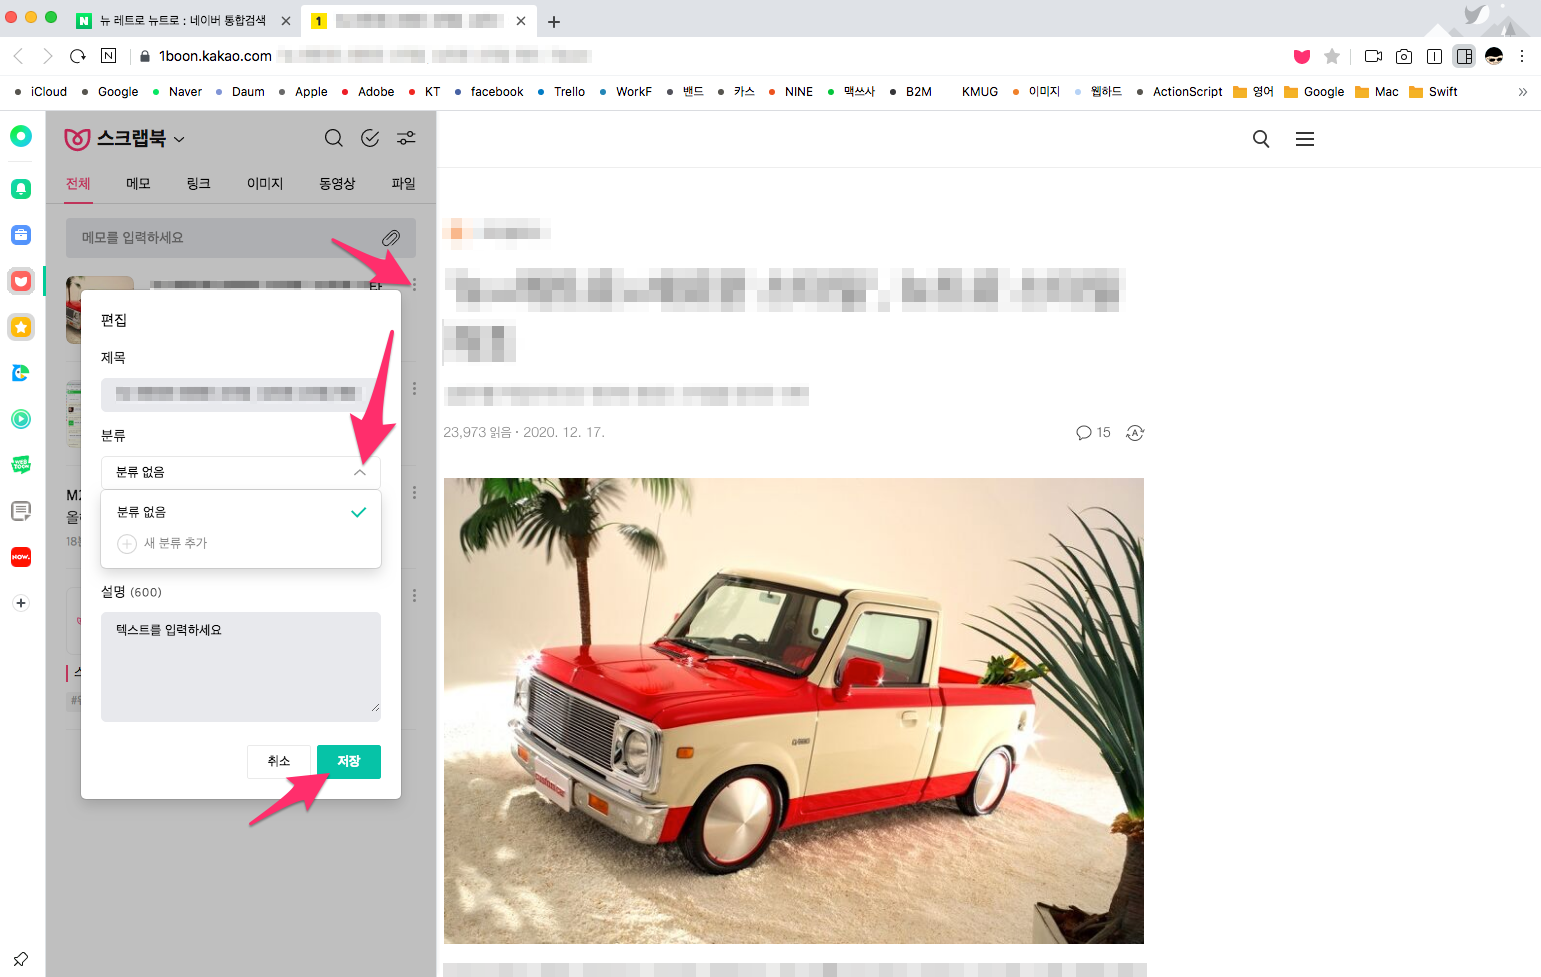Add a new category via 새 분류 추가
This screenshot has width=1541, height=977.
point(163,543)
